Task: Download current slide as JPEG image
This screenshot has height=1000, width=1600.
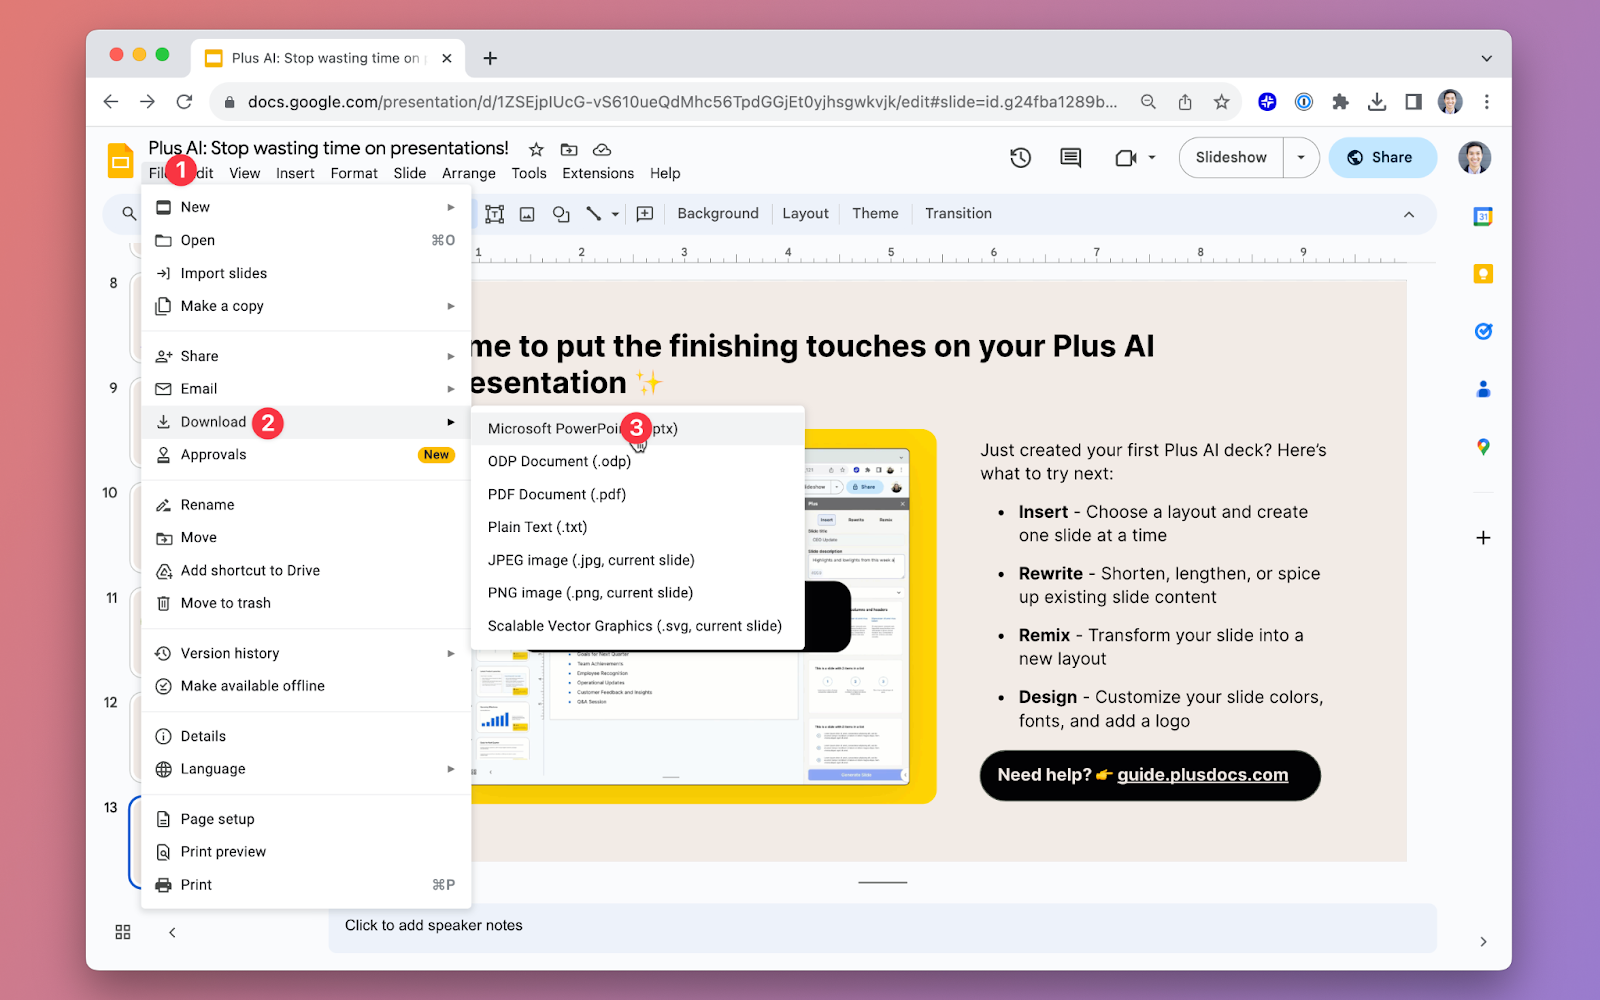Action: pos(638,560)
